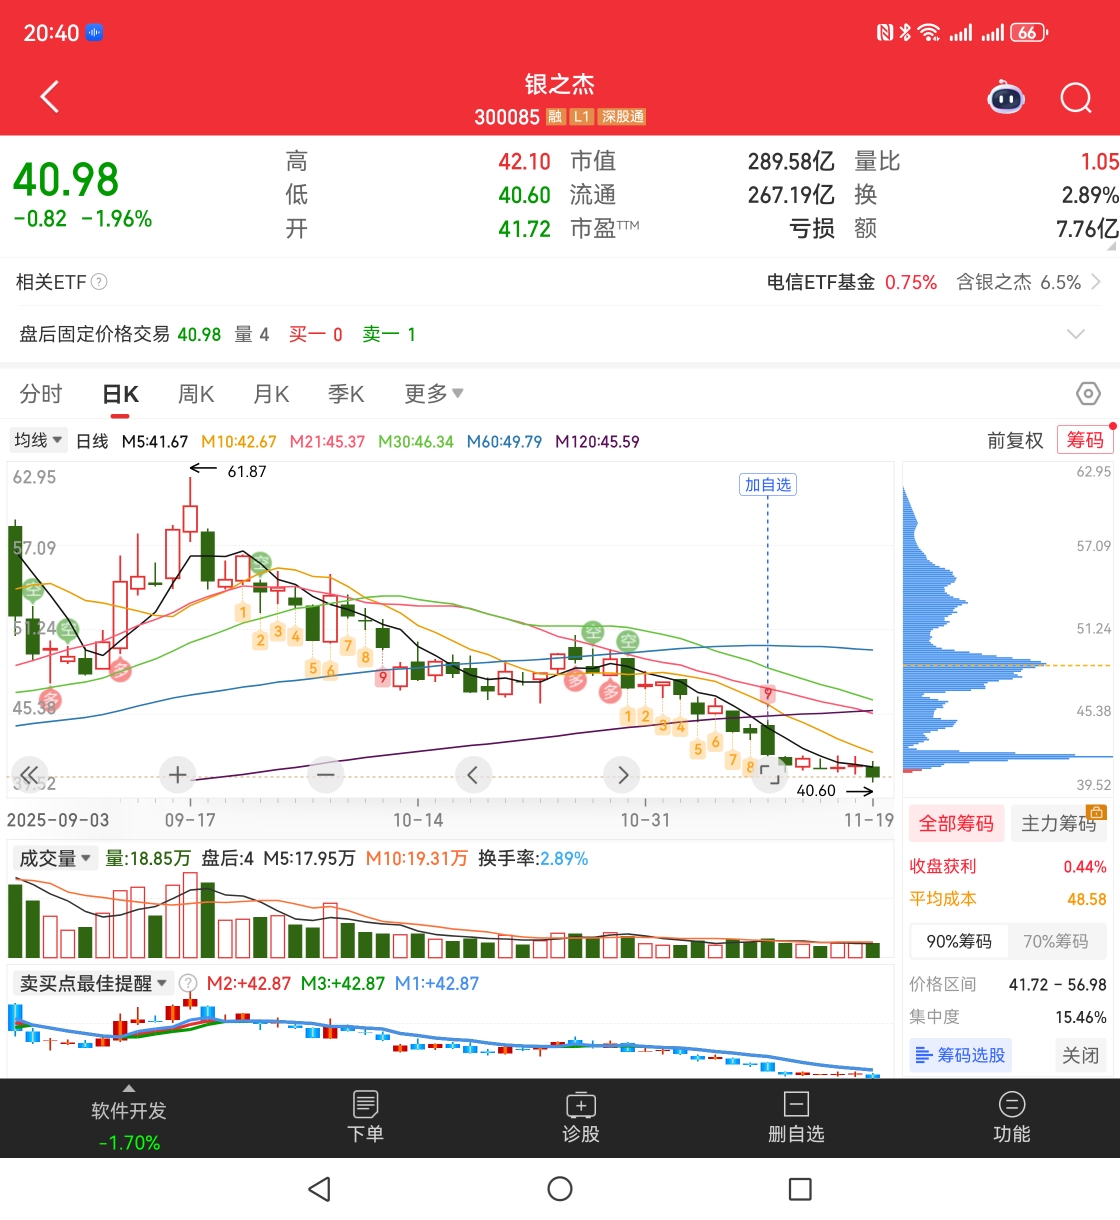Expand the 软件开发 sector panel arrow
The image size is (1120, 1220).
[128, 1088]
